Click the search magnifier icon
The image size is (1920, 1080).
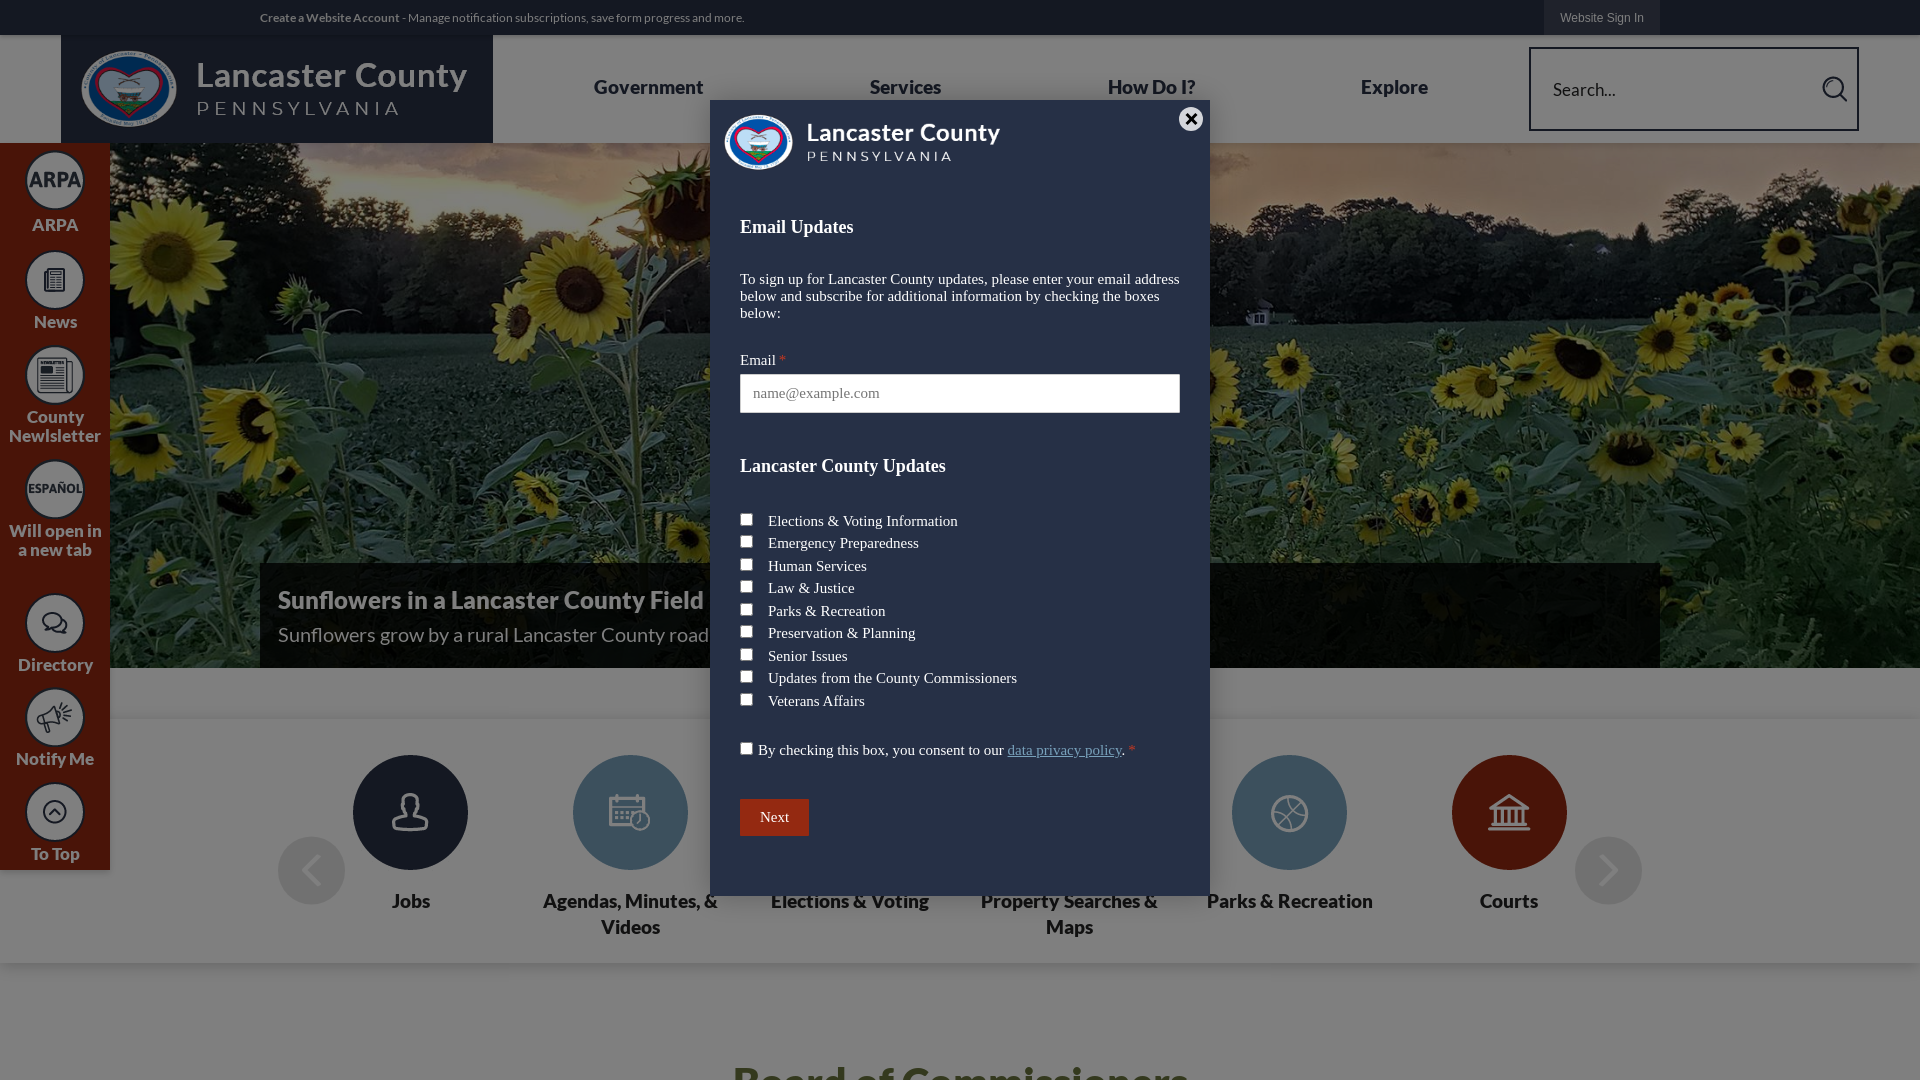[x=1834, y=89]
